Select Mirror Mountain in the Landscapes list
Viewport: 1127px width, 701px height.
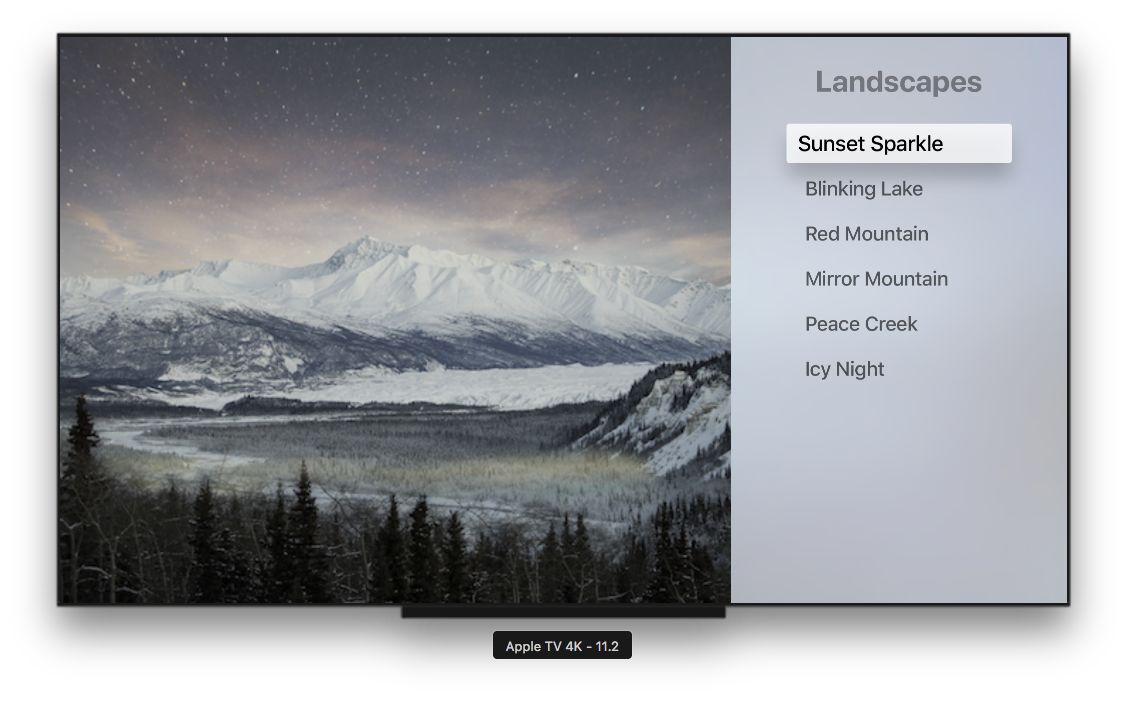[876, 279]
